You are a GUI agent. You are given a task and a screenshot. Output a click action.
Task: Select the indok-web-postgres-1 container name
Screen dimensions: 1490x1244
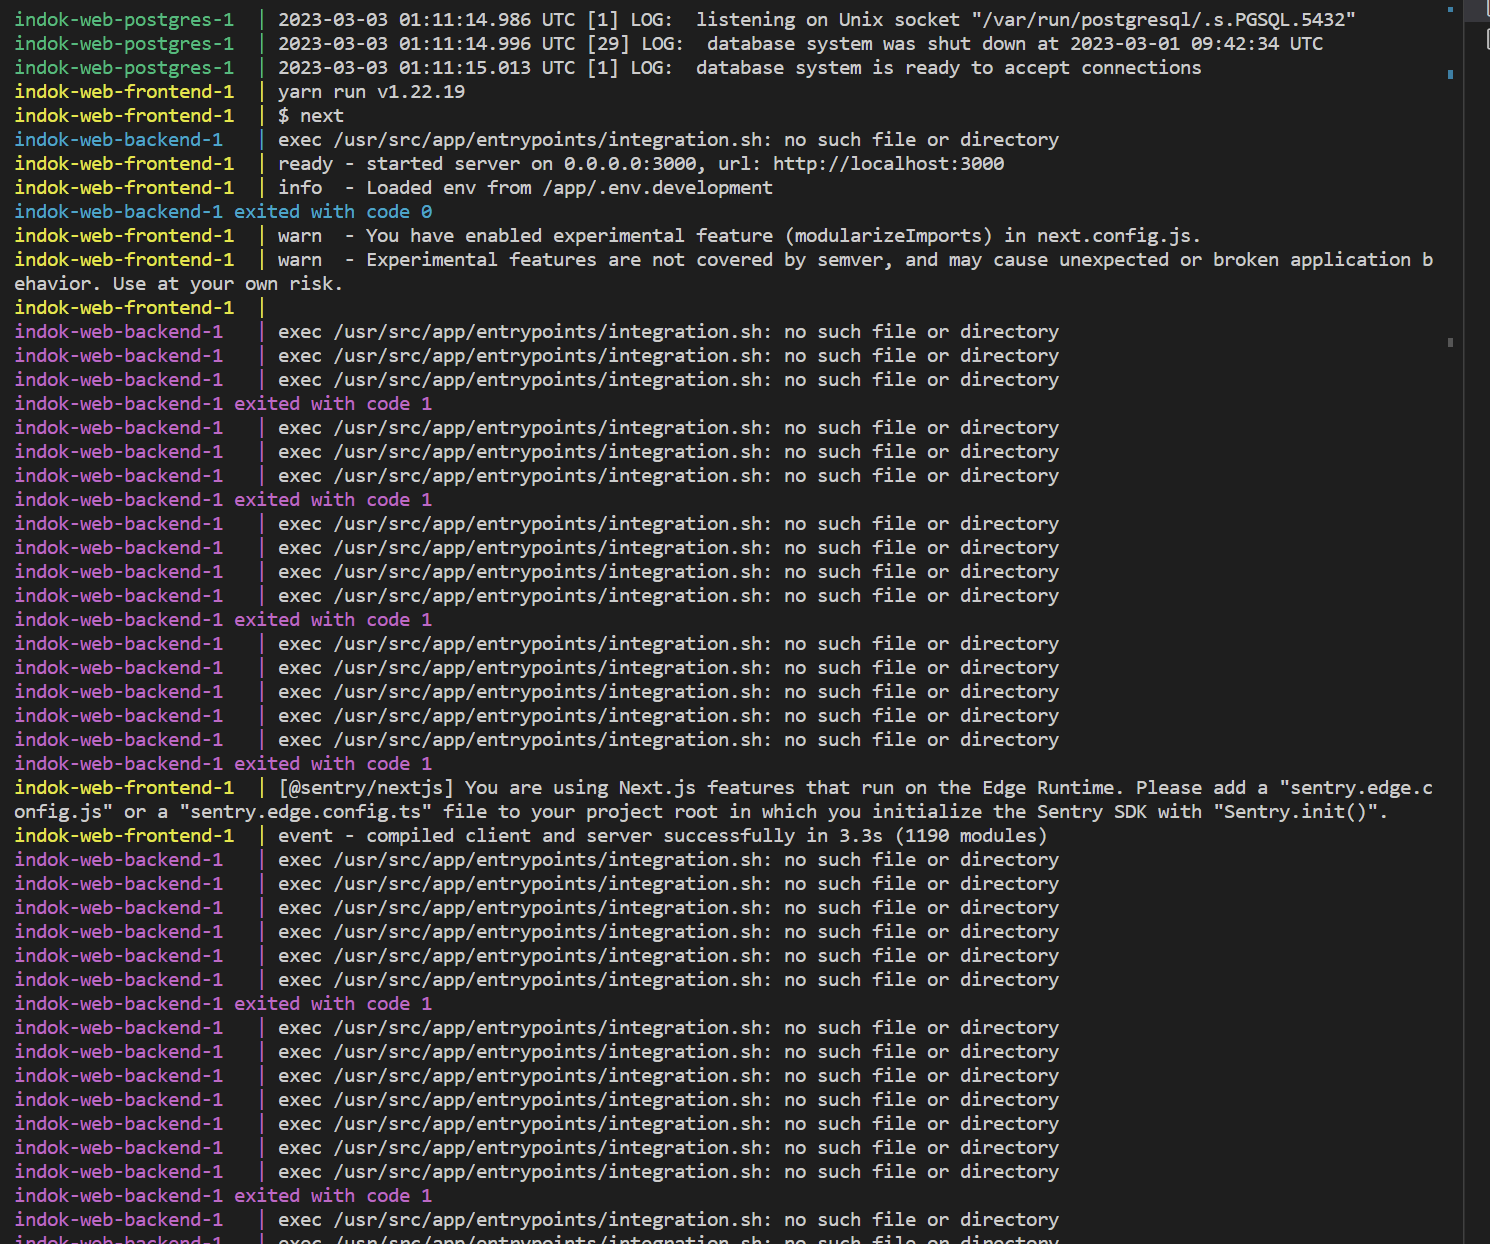click(123, 19)
